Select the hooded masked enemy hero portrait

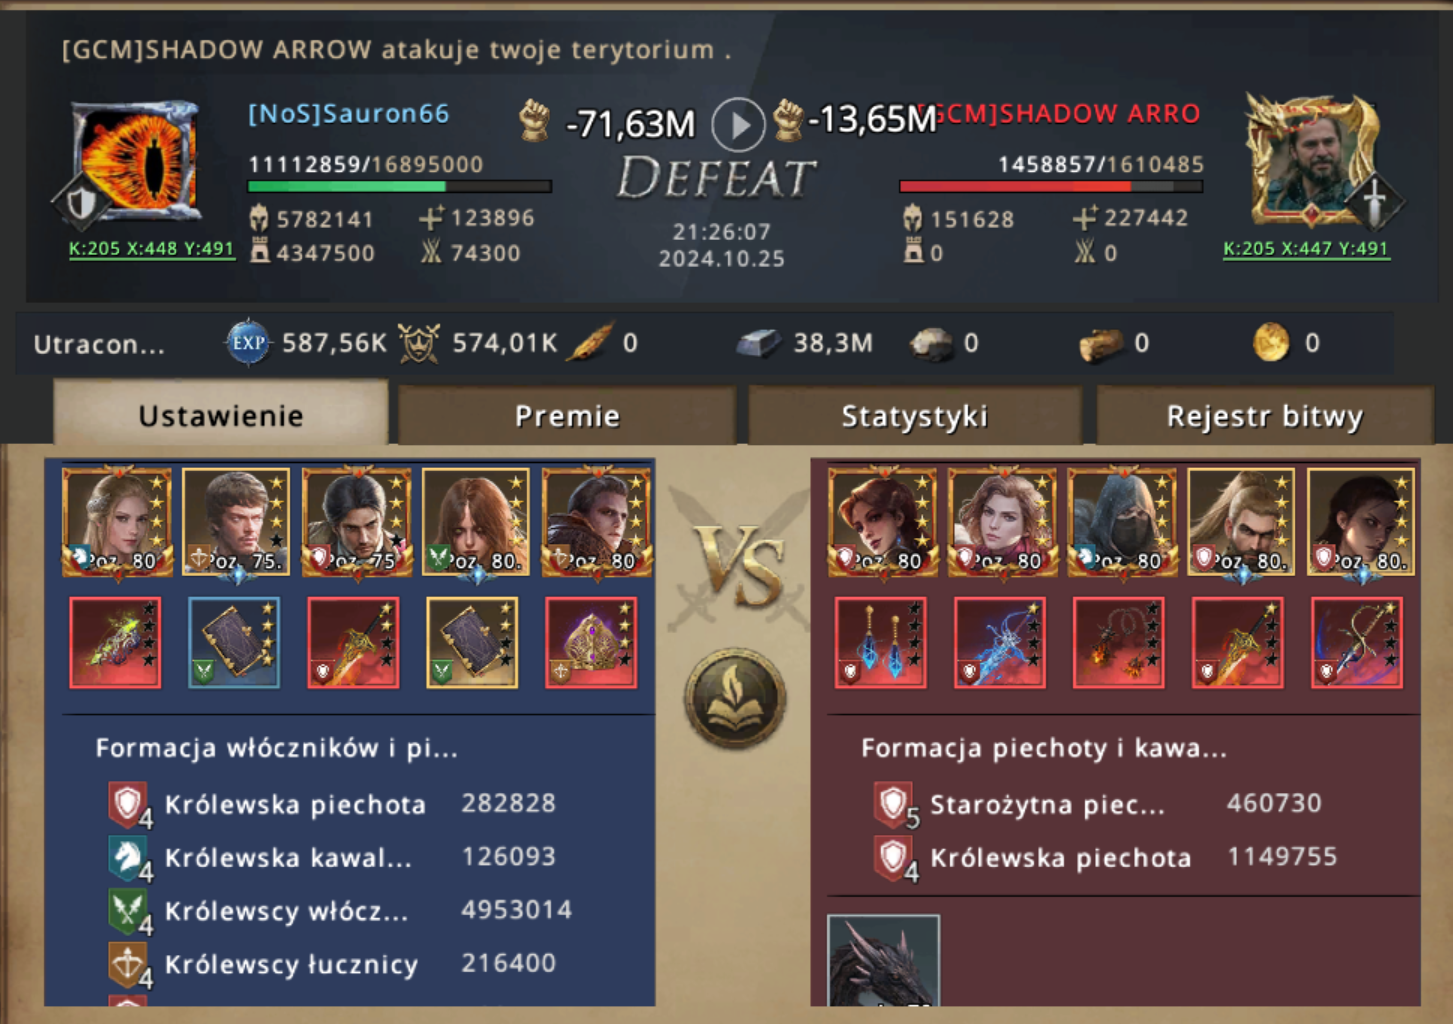[1122, 522]
